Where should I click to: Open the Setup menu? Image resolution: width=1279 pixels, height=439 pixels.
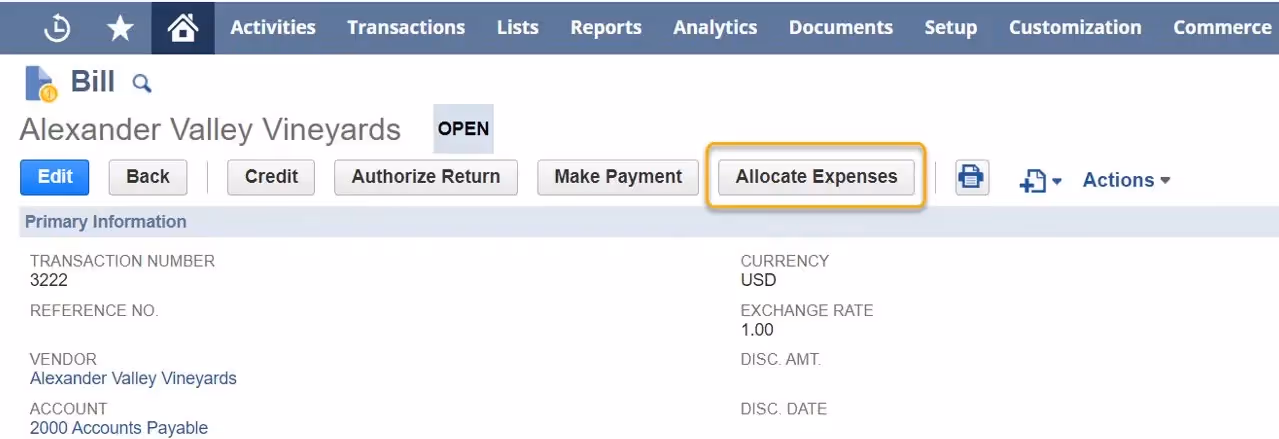pos(951,28)
